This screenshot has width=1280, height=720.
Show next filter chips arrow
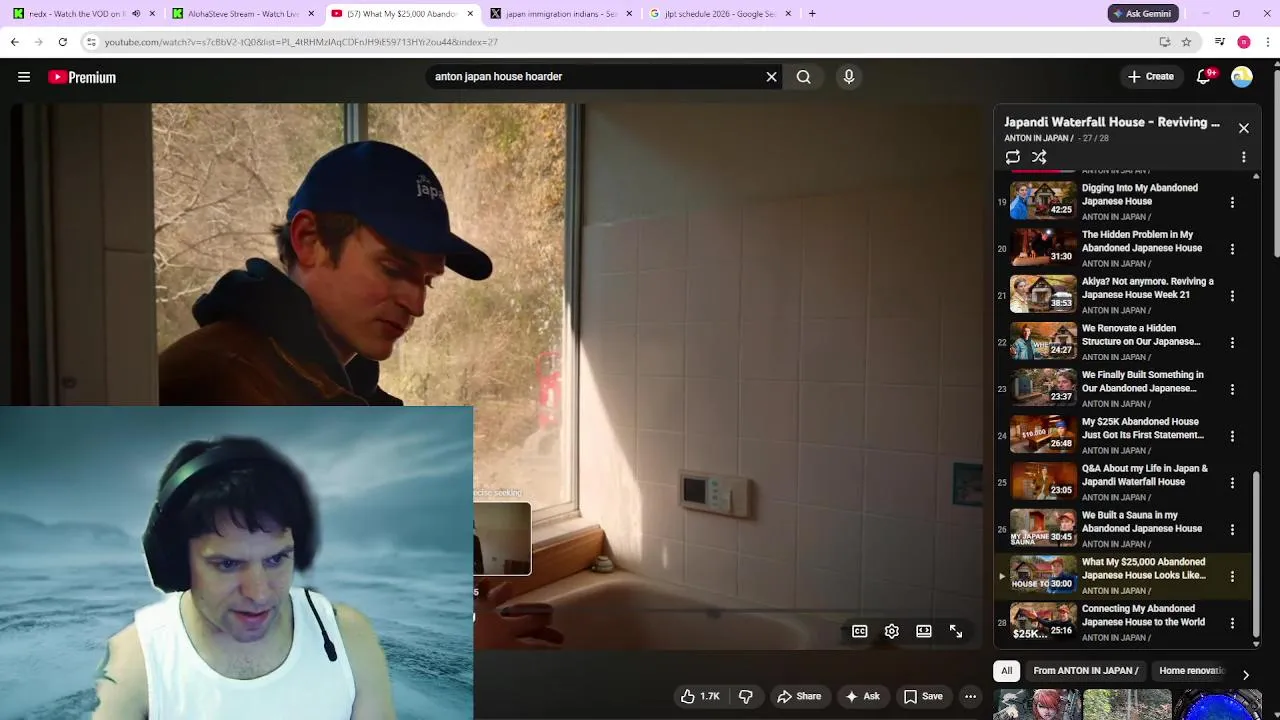(1246, 675)
